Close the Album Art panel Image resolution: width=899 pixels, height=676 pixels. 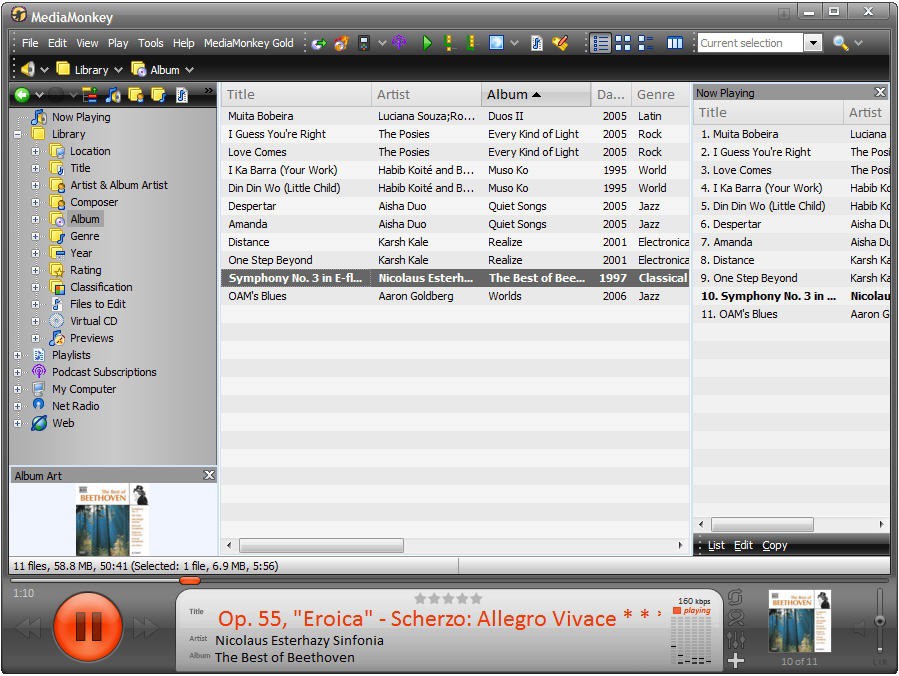(x=209, y=475)
